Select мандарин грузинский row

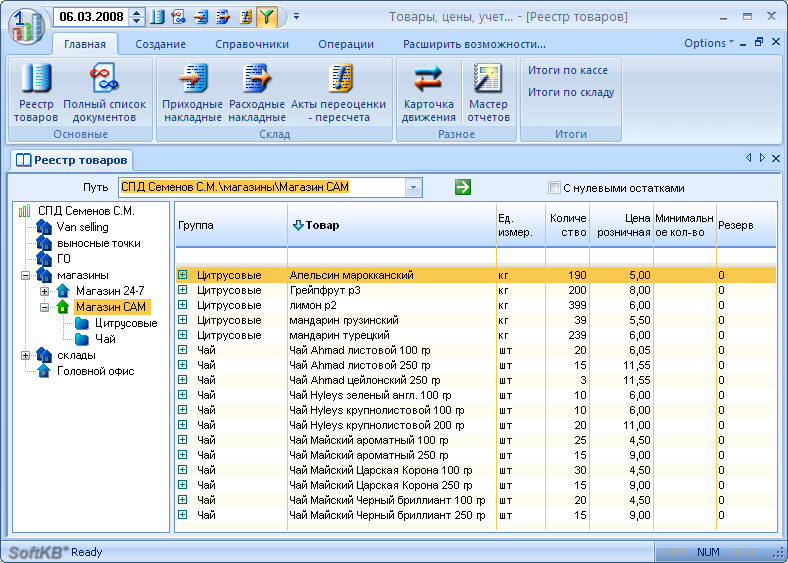tap(475, 320)
